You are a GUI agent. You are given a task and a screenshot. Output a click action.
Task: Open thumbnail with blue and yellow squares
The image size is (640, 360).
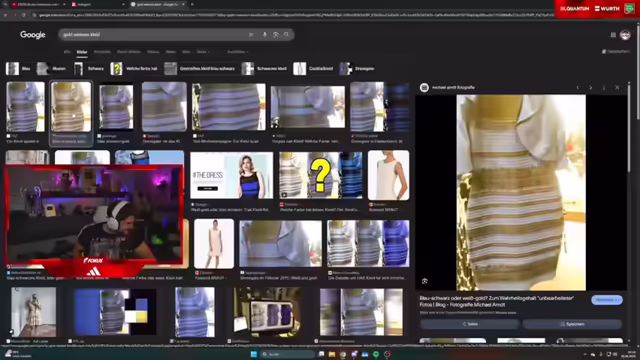click(x=115, y=312)
